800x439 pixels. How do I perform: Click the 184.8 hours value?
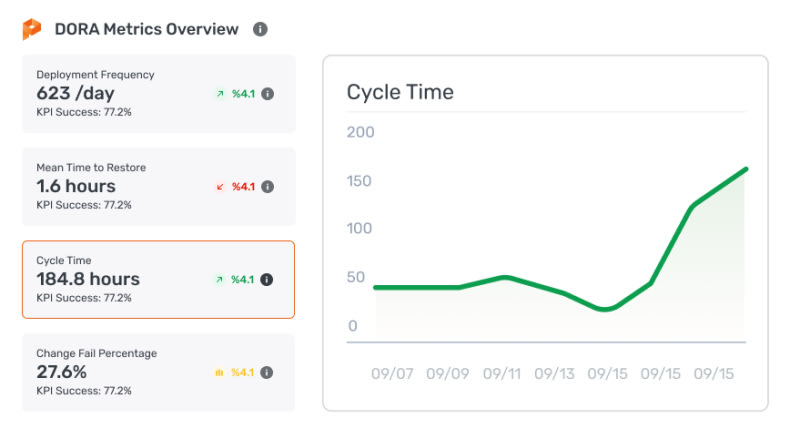(x=88, y=279)
